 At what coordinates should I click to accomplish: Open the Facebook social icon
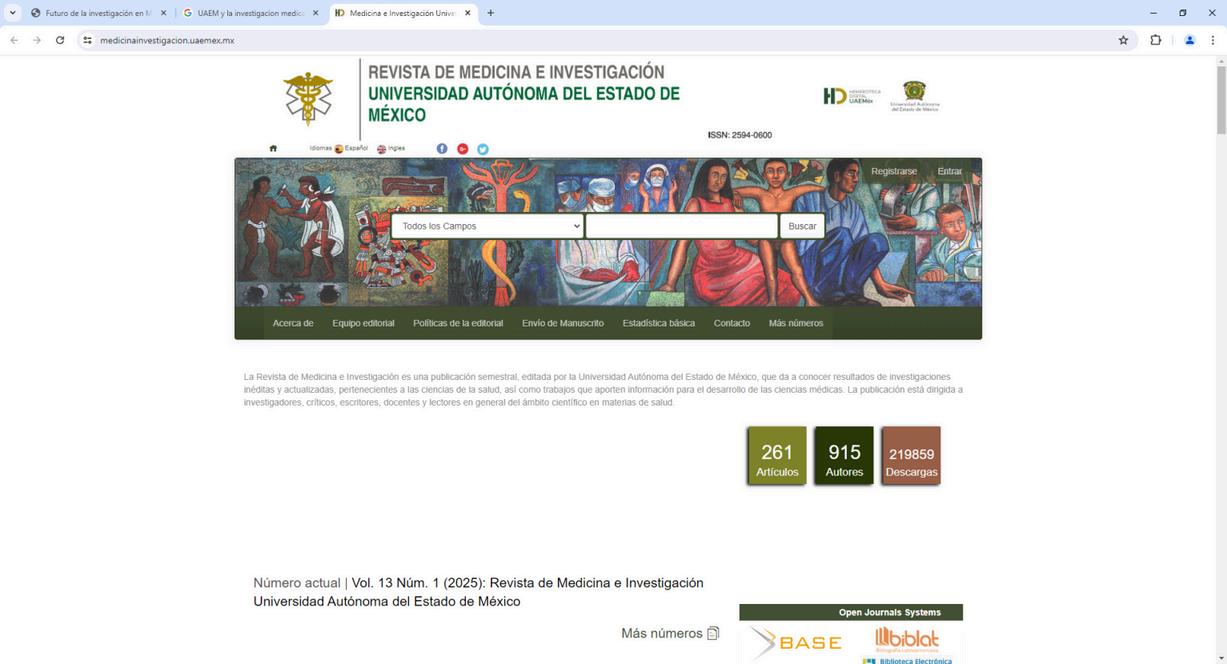[442, 149]
